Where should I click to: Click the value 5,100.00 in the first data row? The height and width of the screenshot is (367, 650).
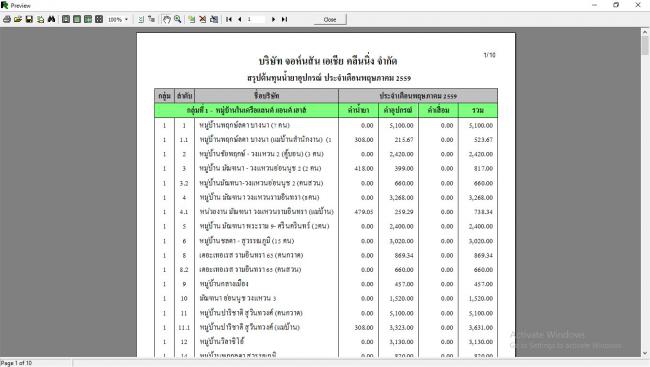tap(401, 125)
